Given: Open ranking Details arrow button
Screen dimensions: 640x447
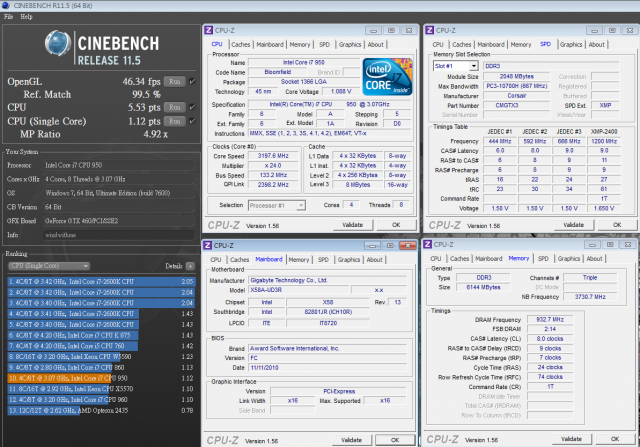Looking at the screenshot, I should tap(190, 266).
